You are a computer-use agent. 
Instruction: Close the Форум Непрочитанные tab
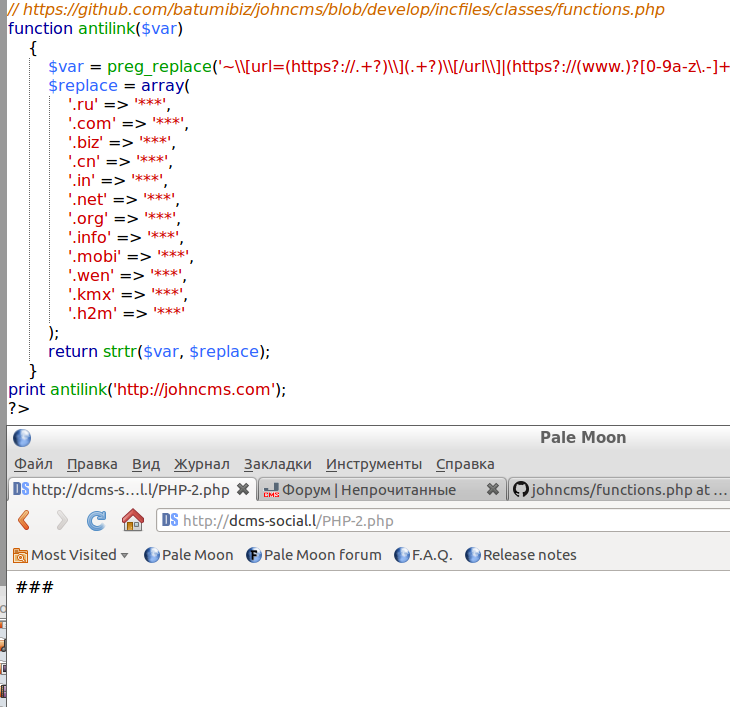pyautogui.click(x=492, y=490)
